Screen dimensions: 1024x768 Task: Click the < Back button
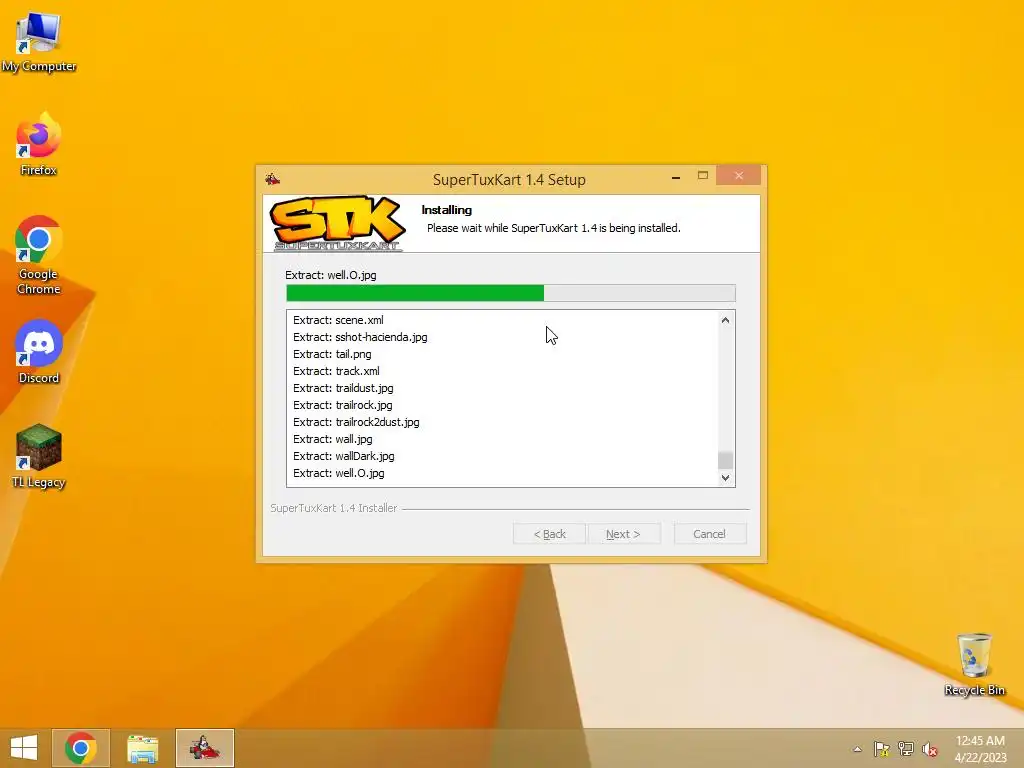549,534
